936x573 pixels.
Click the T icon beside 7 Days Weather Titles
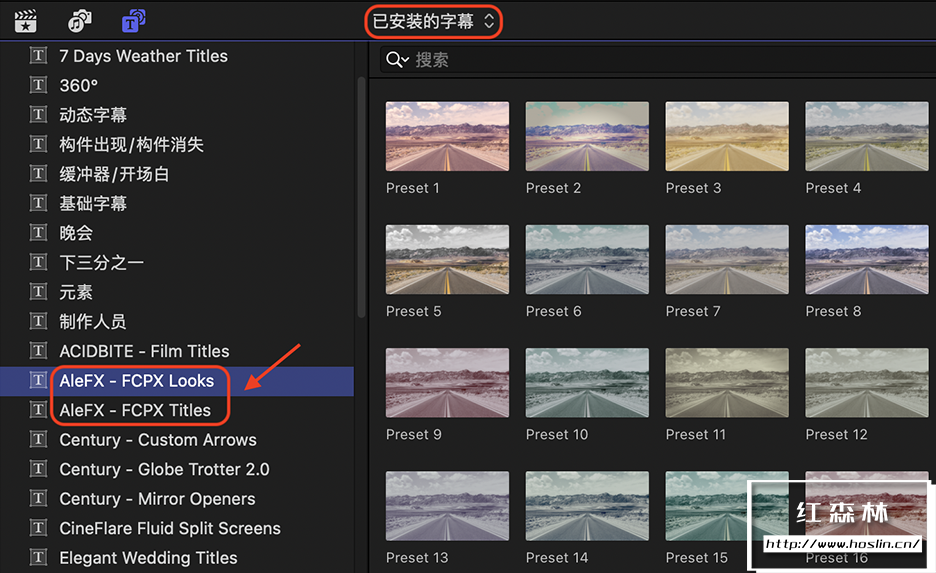pyautogui.click(x=39, y=56)
